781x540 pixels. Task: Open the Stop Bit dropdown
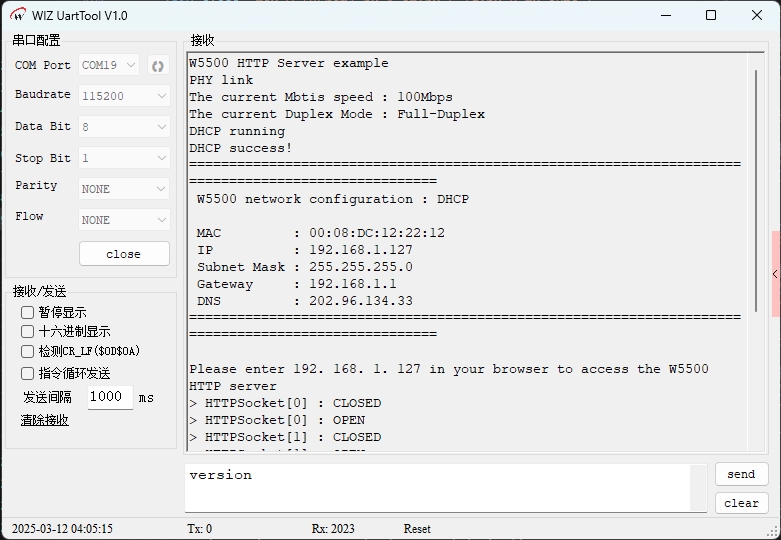click(x=124, y=158)
